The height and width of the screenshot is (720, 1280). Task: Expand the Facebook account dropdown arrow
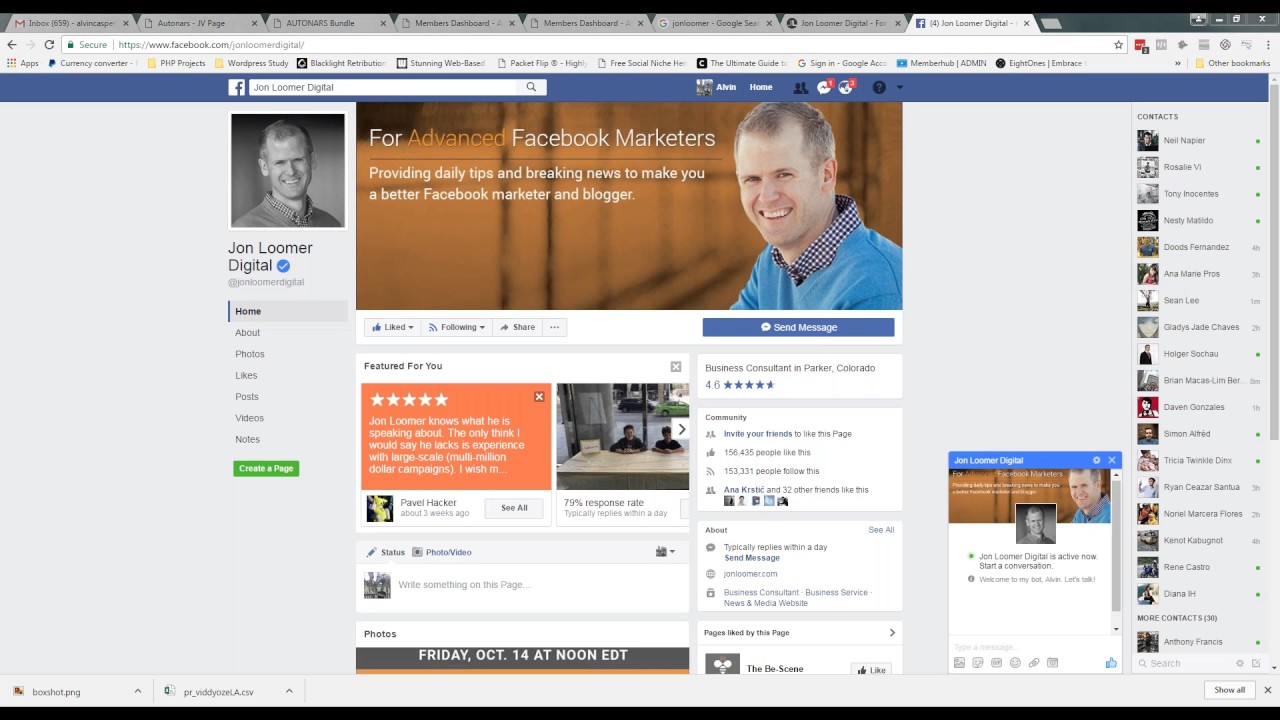(899, 87)
